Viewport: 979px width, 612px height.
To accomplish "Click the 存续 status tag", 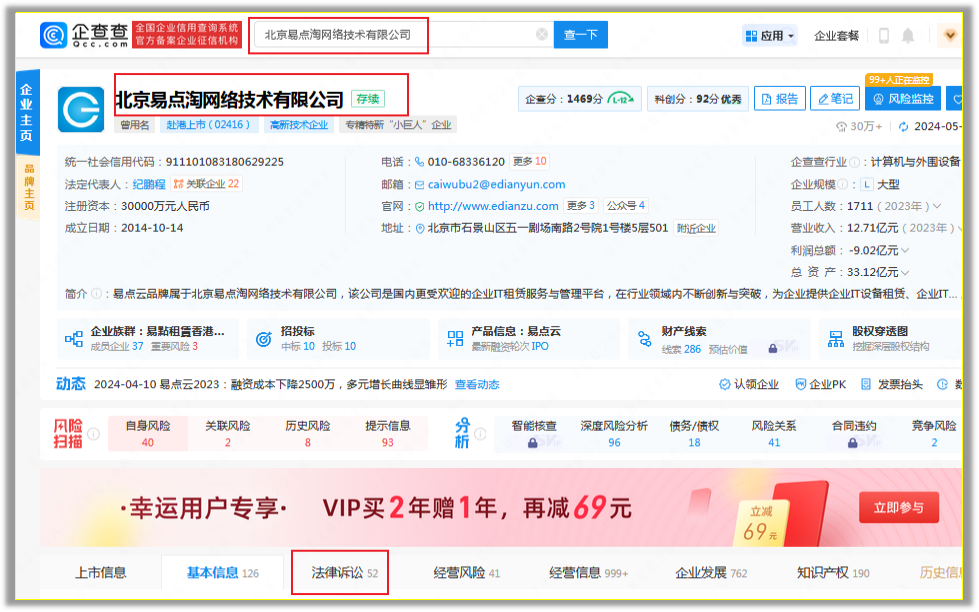I will 368,99.
